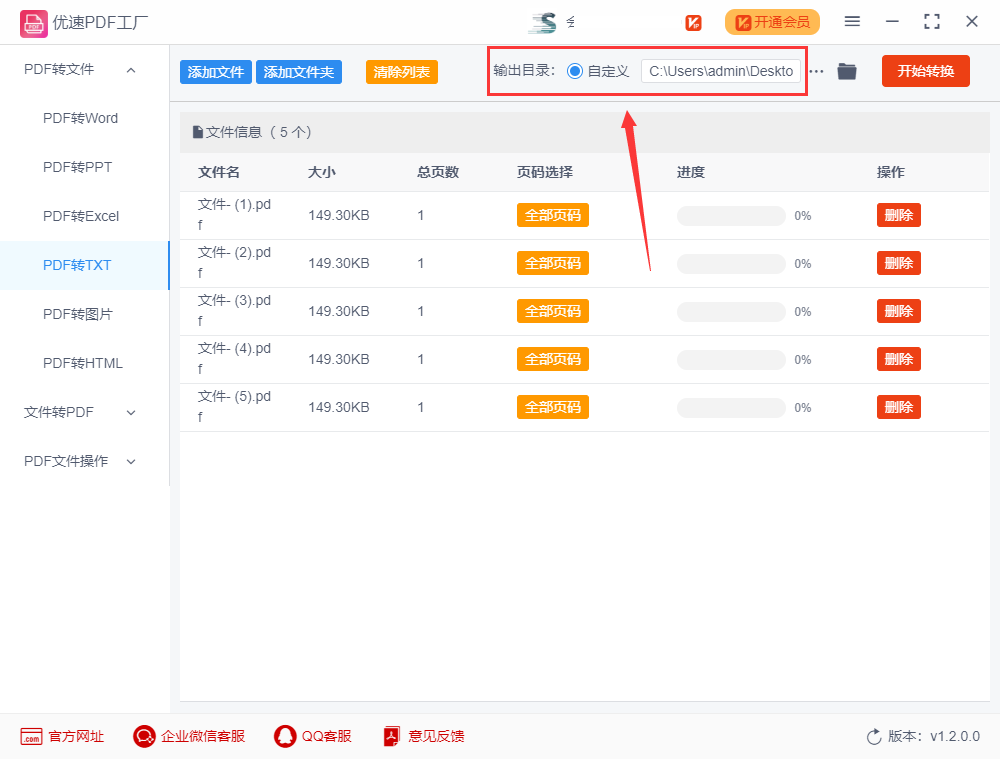Click the 开始转换 button

pyautogui.click(x=926, y=71)
